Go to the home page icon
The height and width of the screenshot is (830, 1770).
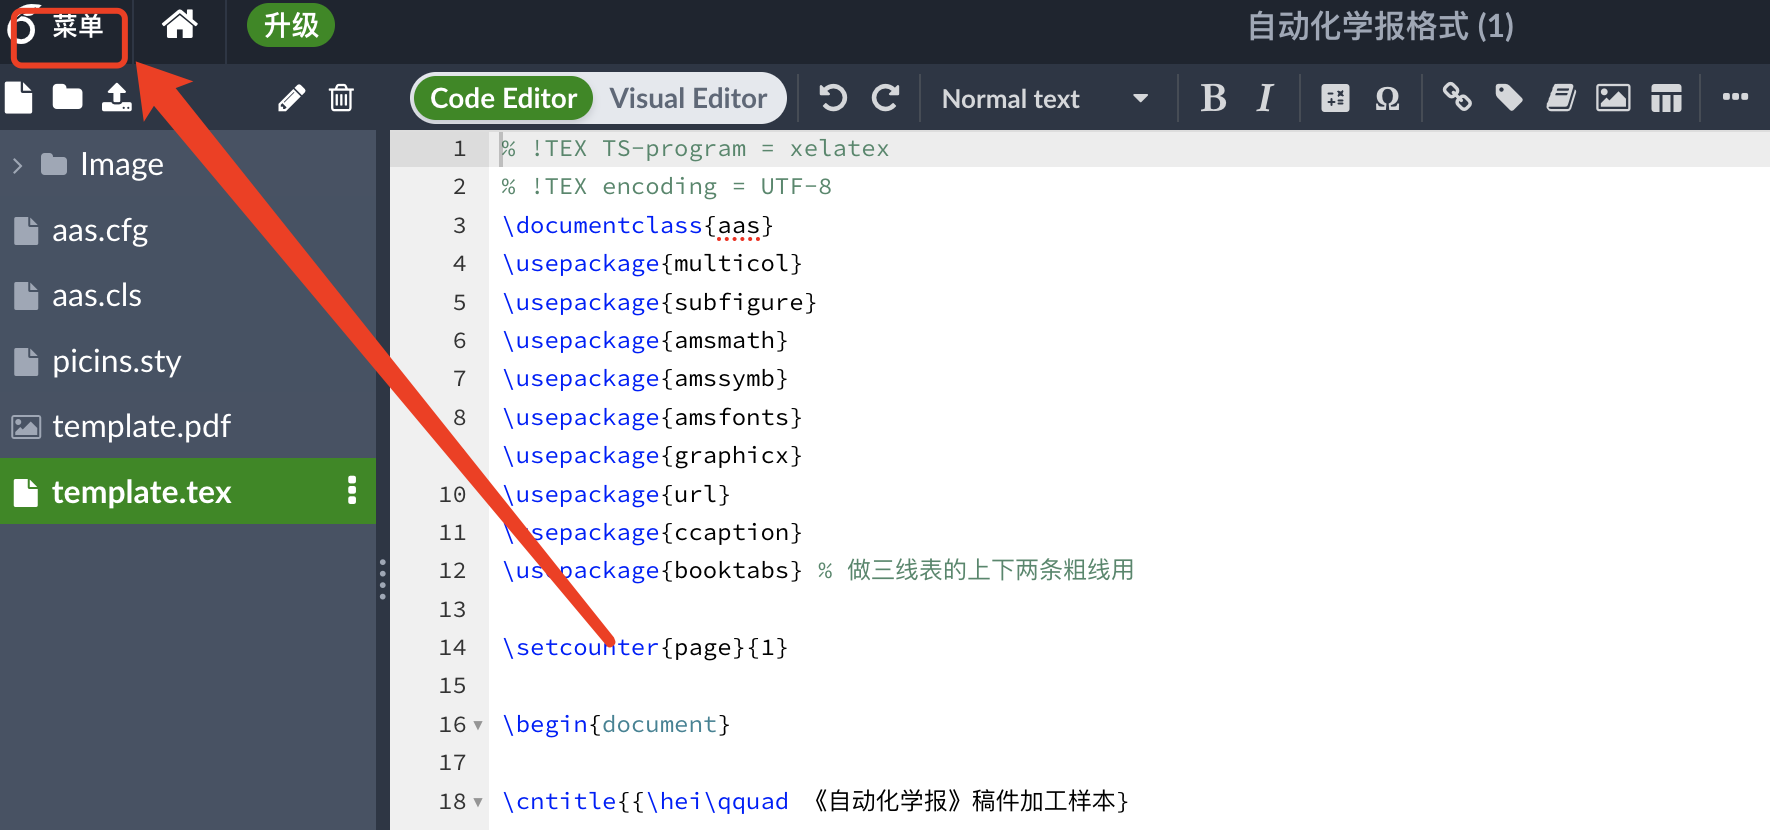pos(180,24)
